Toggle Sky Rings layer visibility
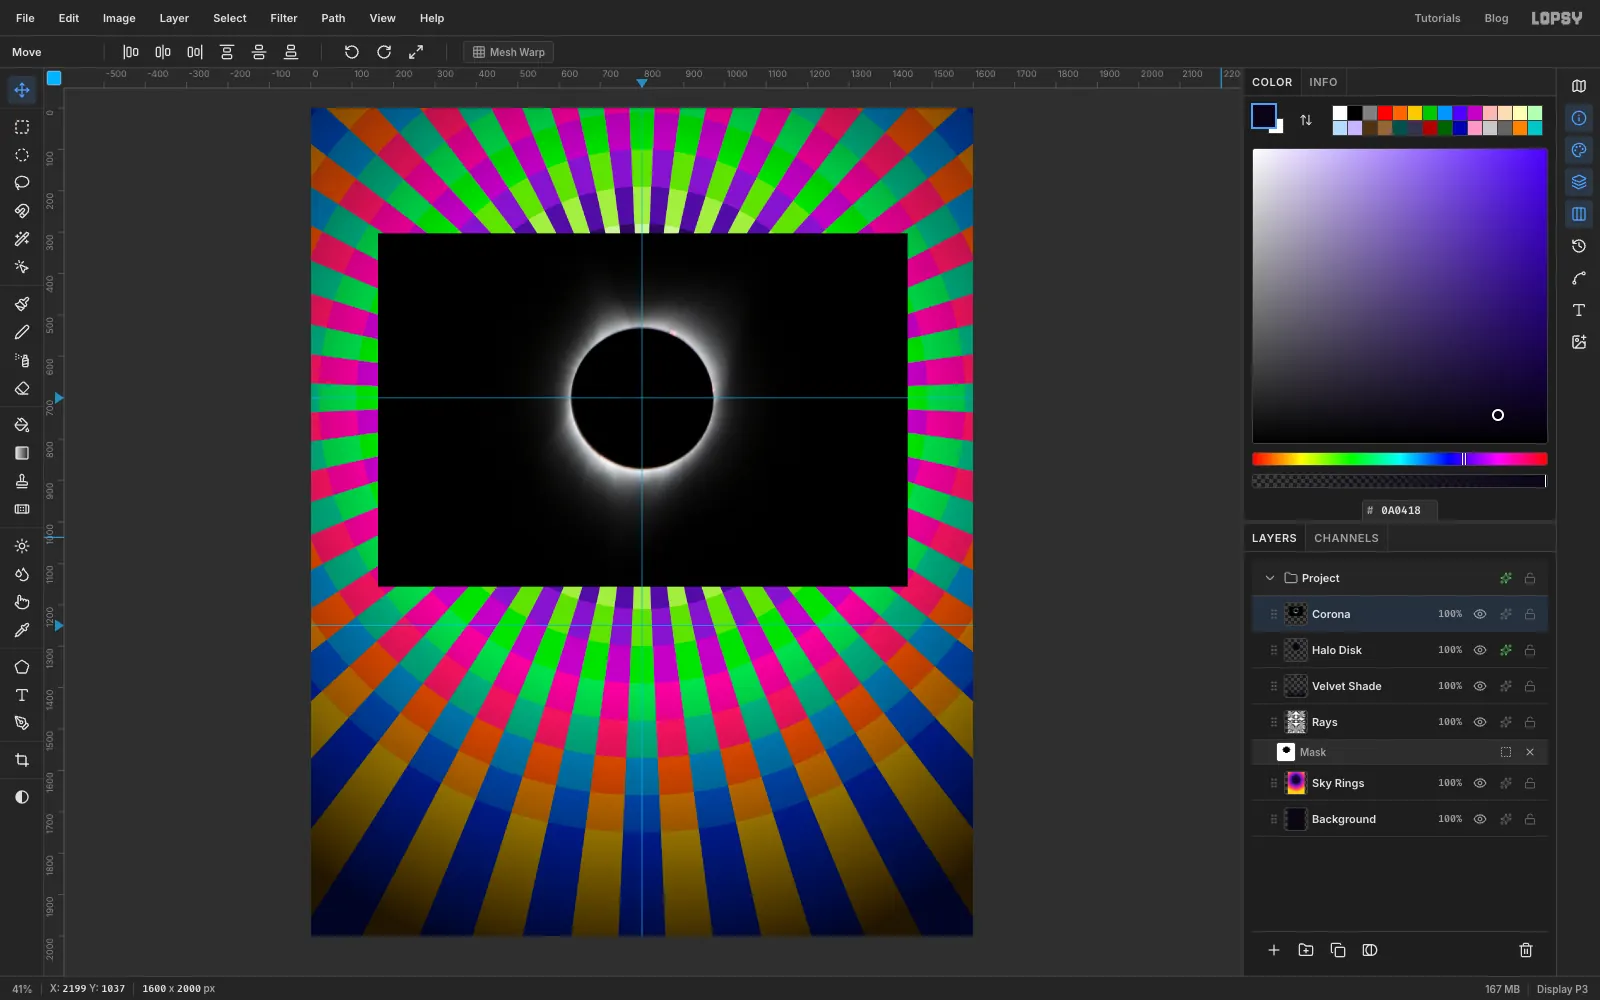Screen dimensions: 1600x1000 click(x=1480, y=783)
